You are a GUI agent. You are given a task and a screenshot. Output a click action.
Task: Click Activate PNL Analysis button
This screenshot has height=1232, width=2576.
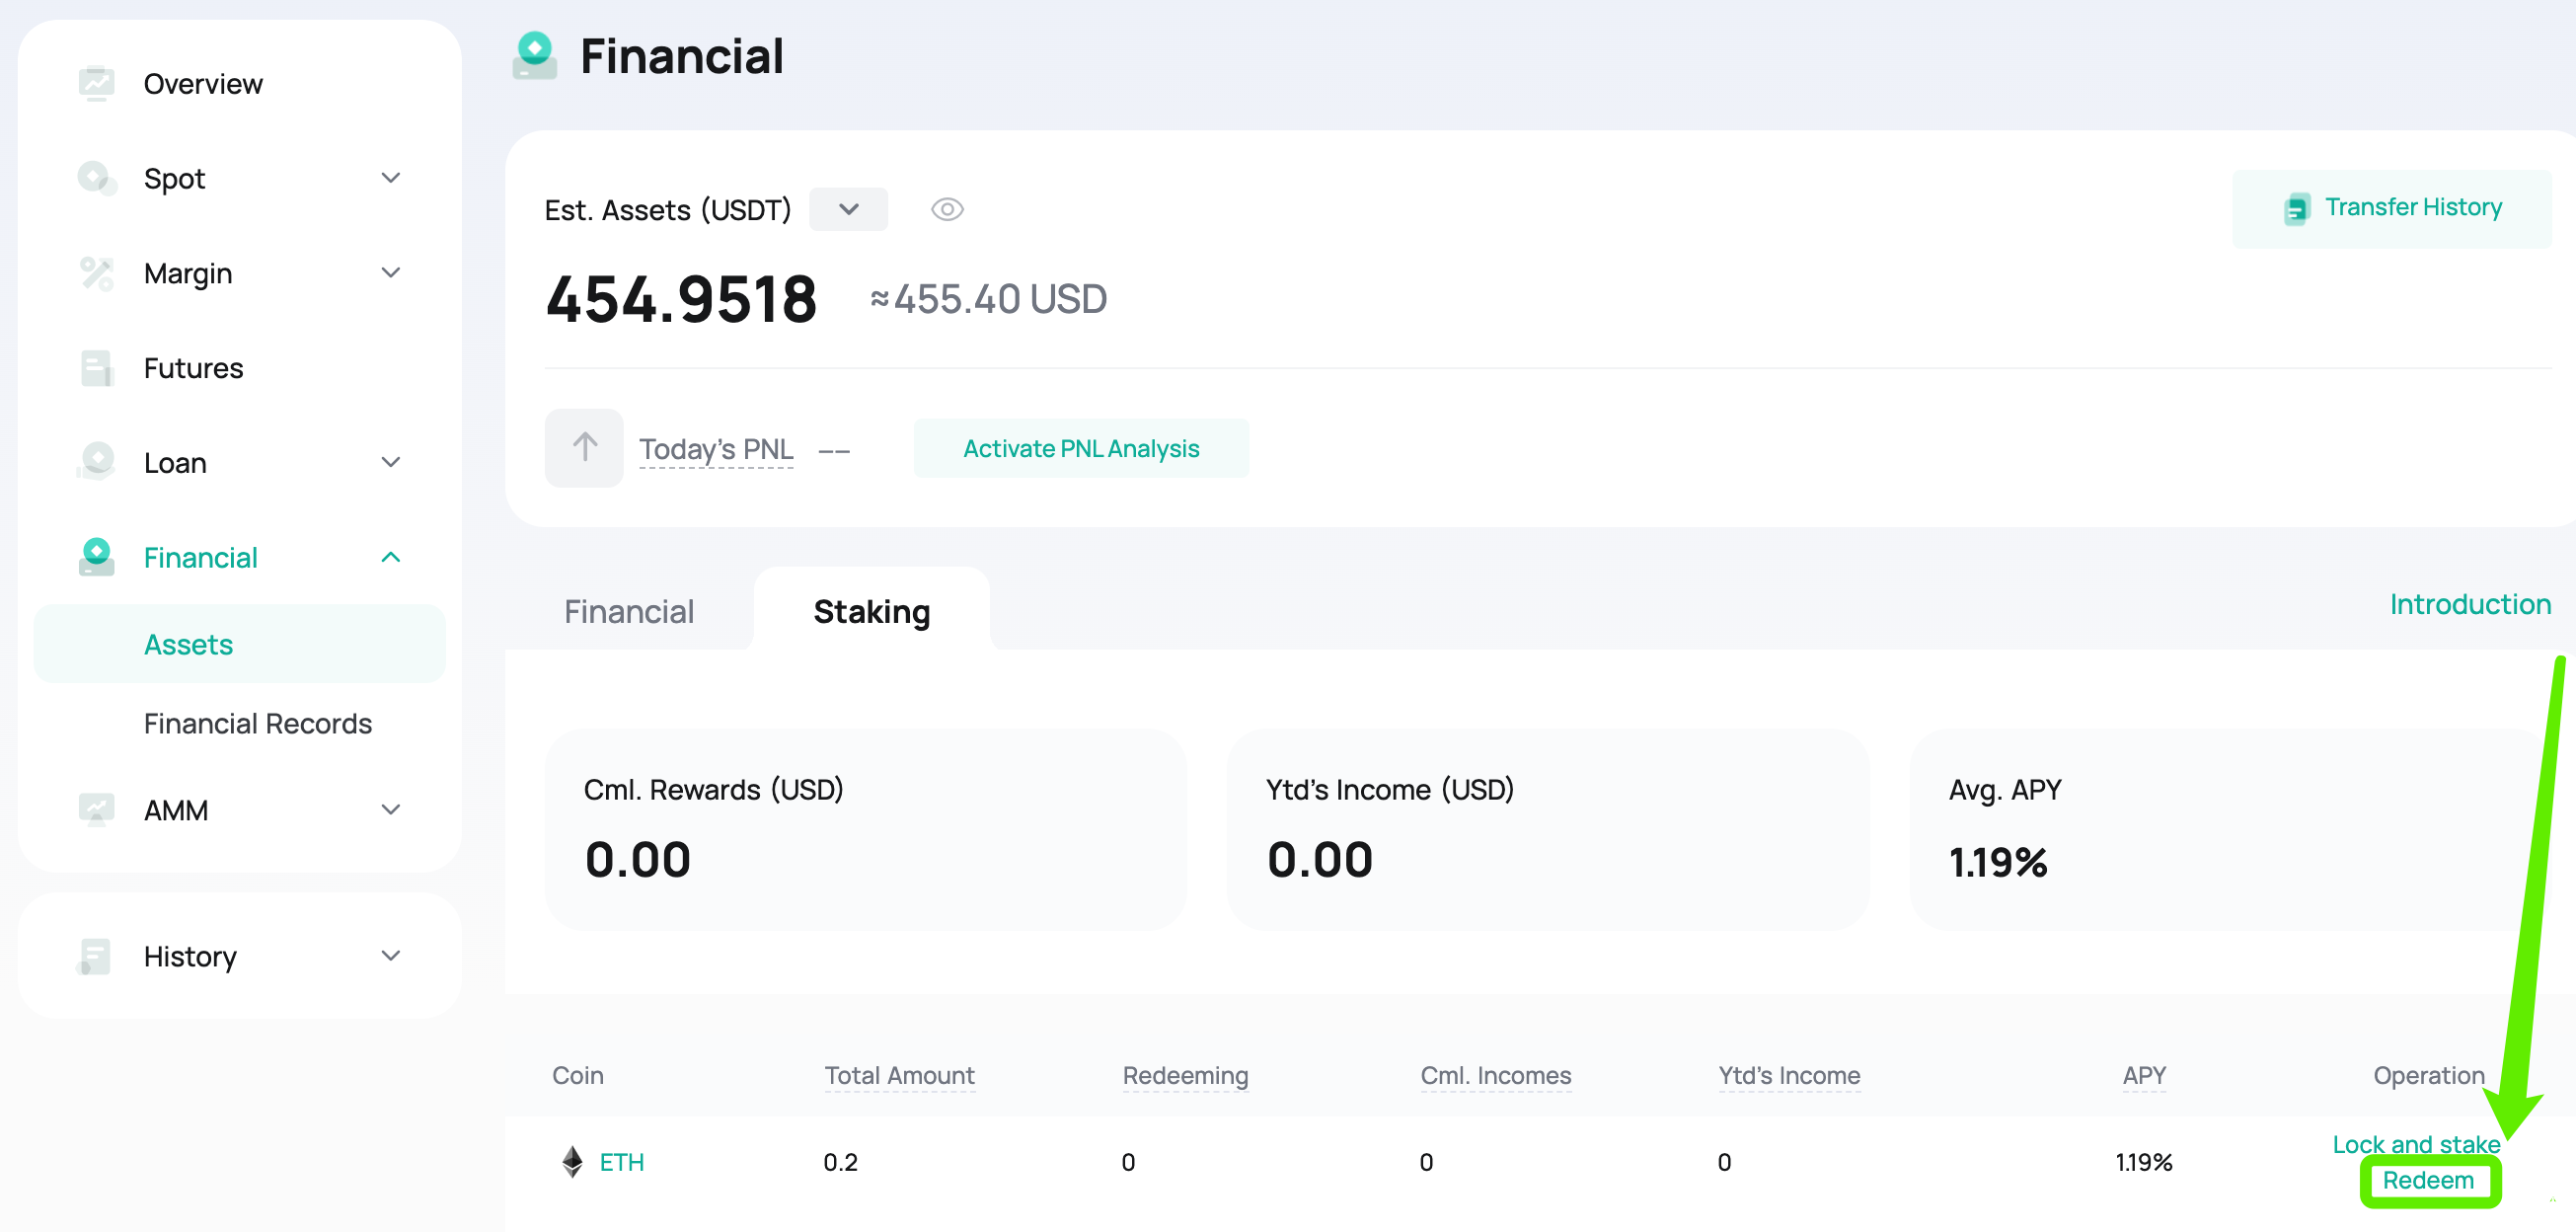click(1081, 448)
